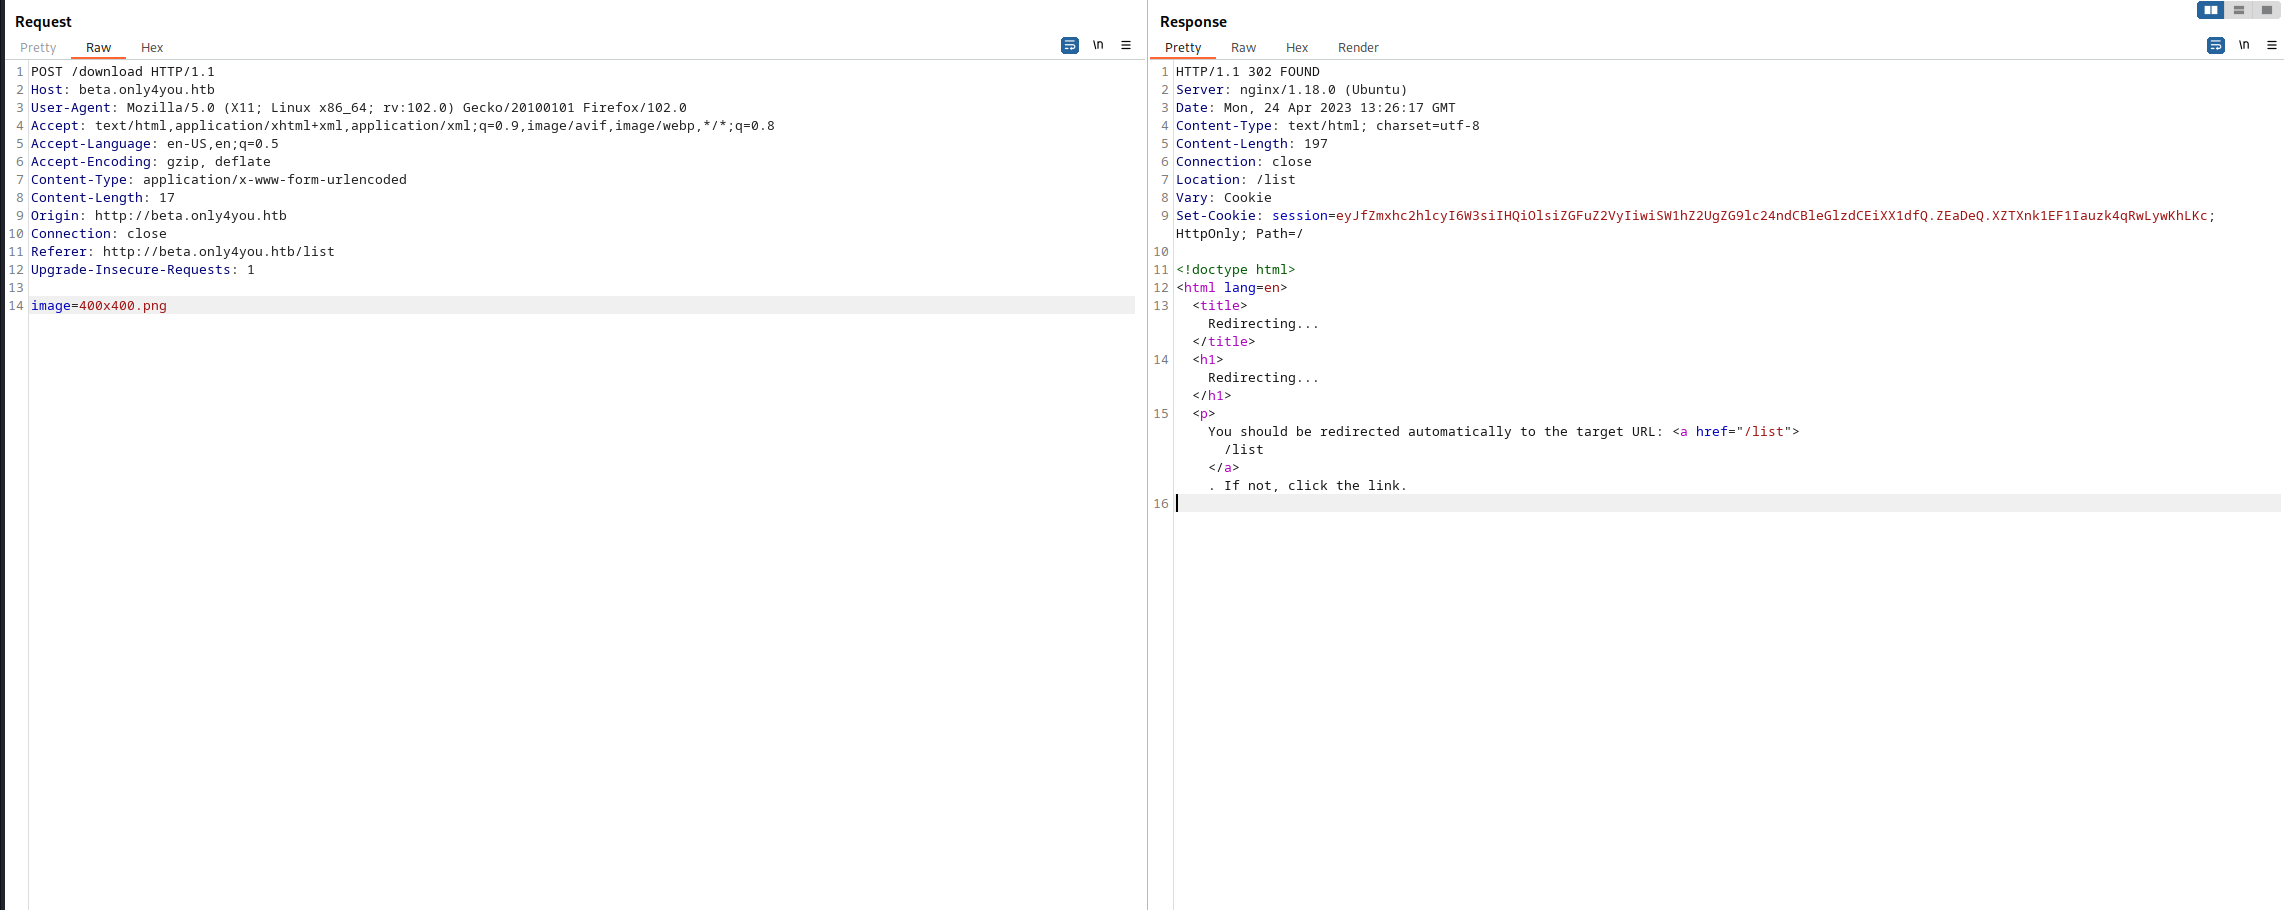
Task: Click the User-Agent header line
Action: tap(359, 108)
